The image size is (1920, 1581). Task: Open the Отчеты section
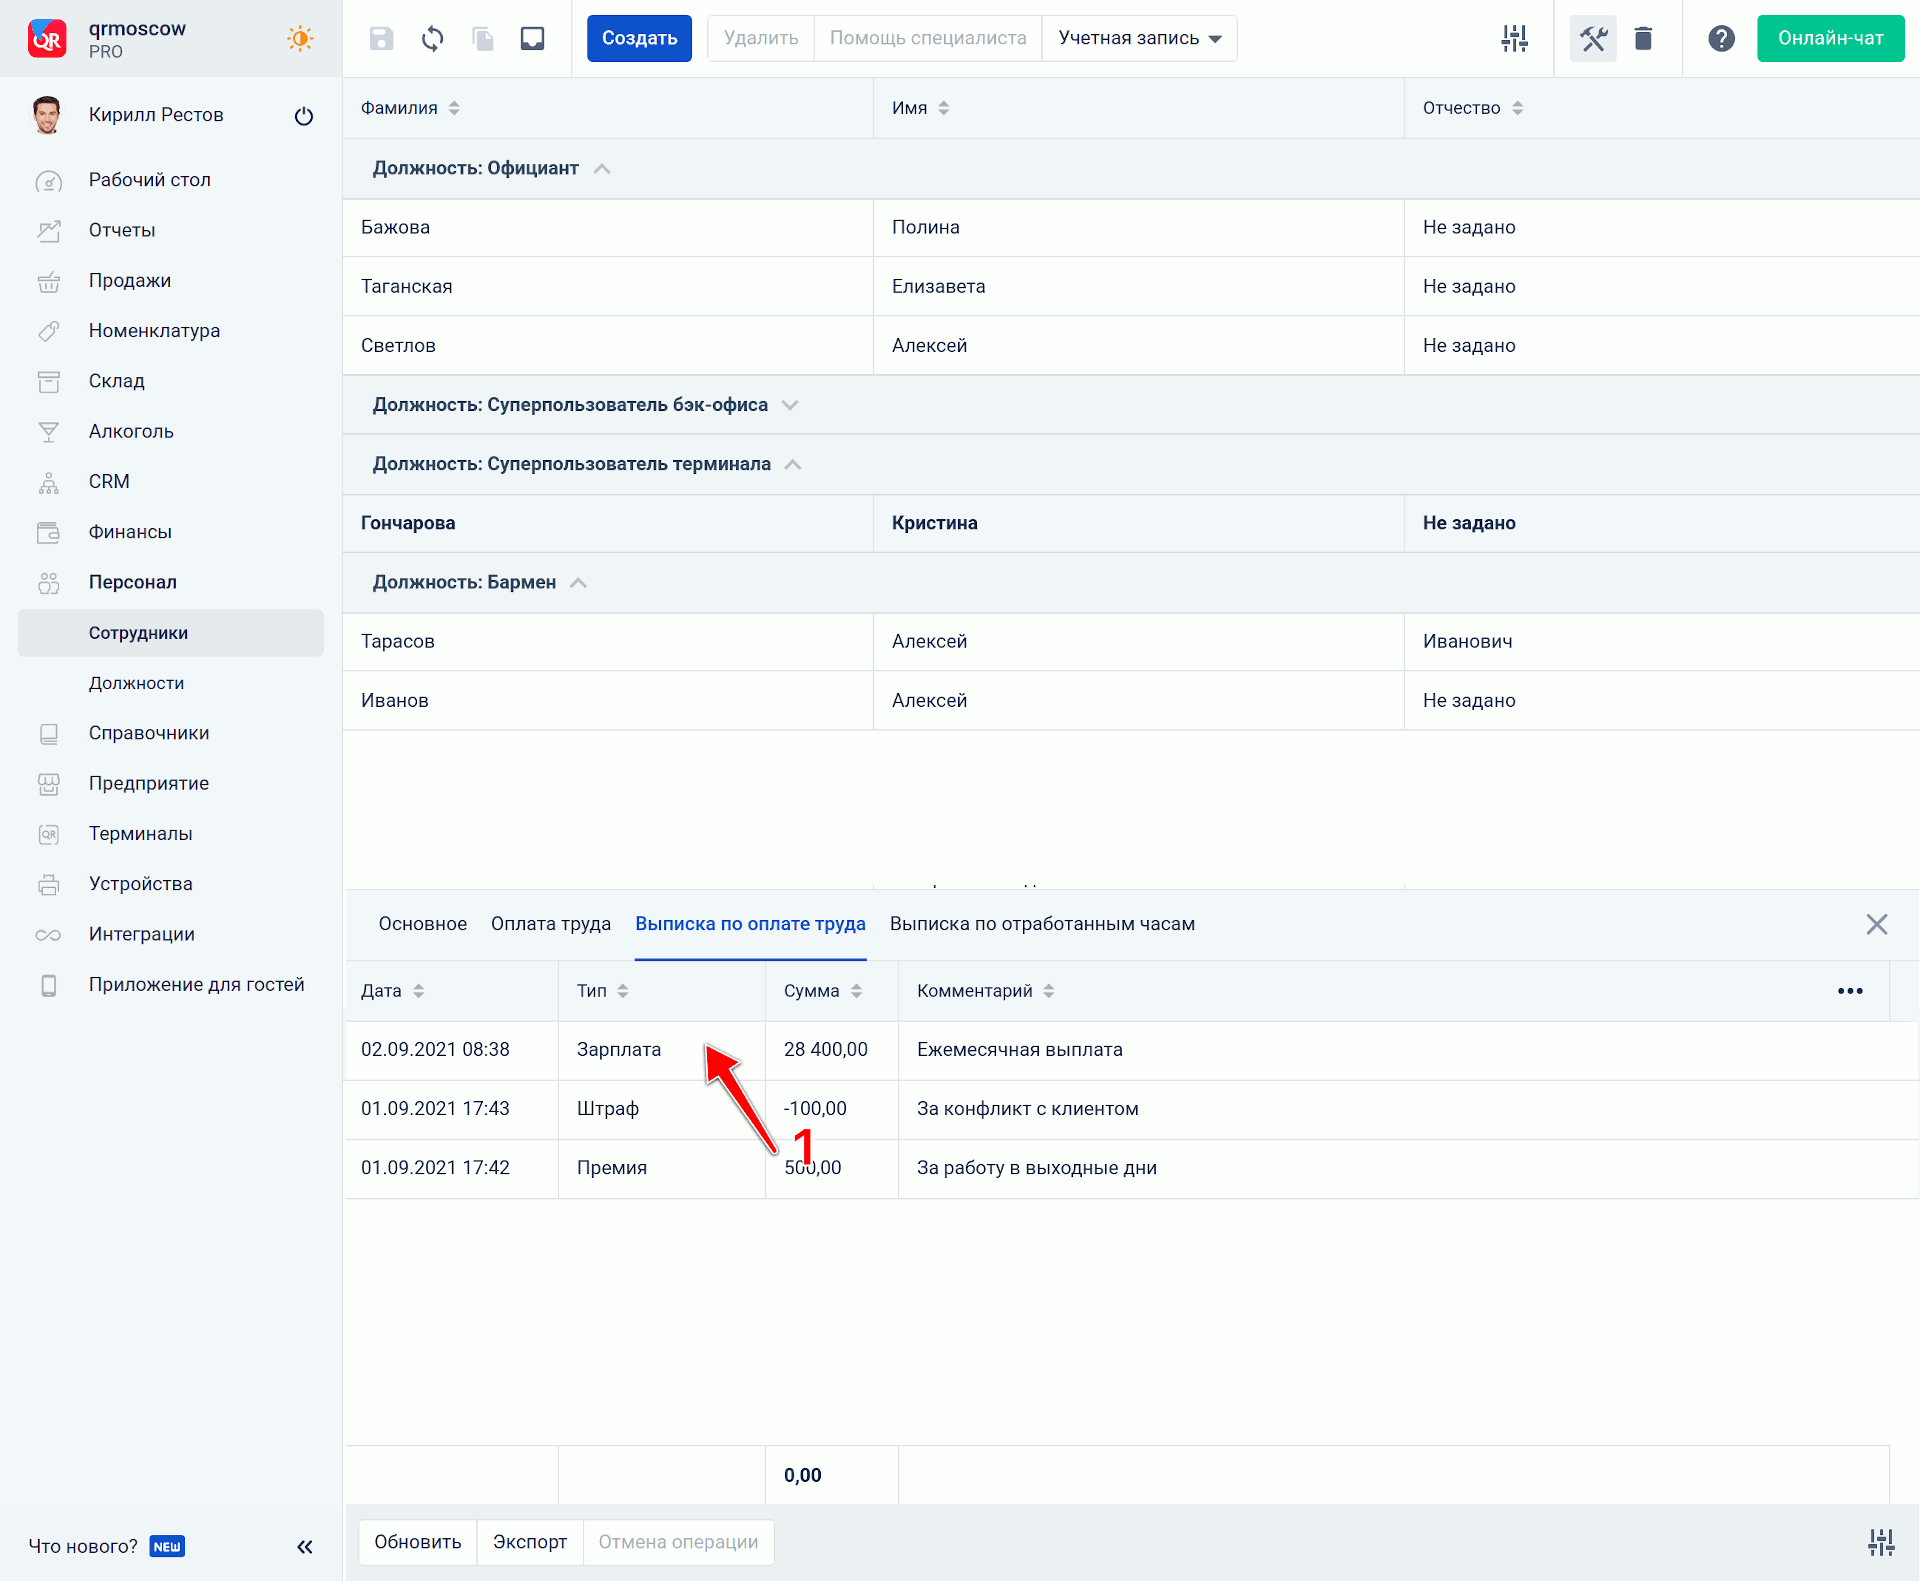[122, 230]
